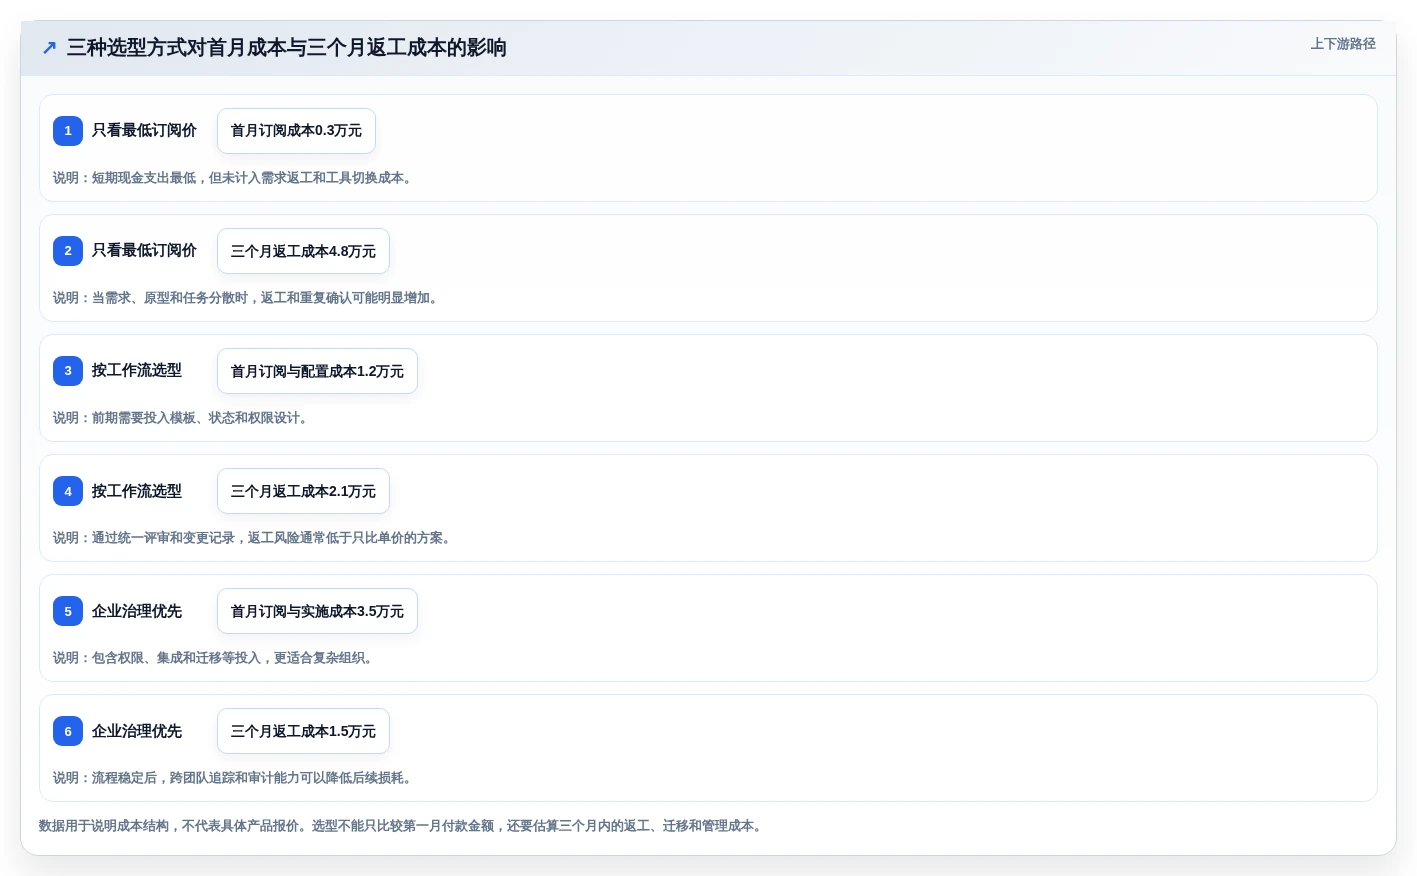Select the 三个月返工成本1.5万元 chip

click(x=303, y=731)
